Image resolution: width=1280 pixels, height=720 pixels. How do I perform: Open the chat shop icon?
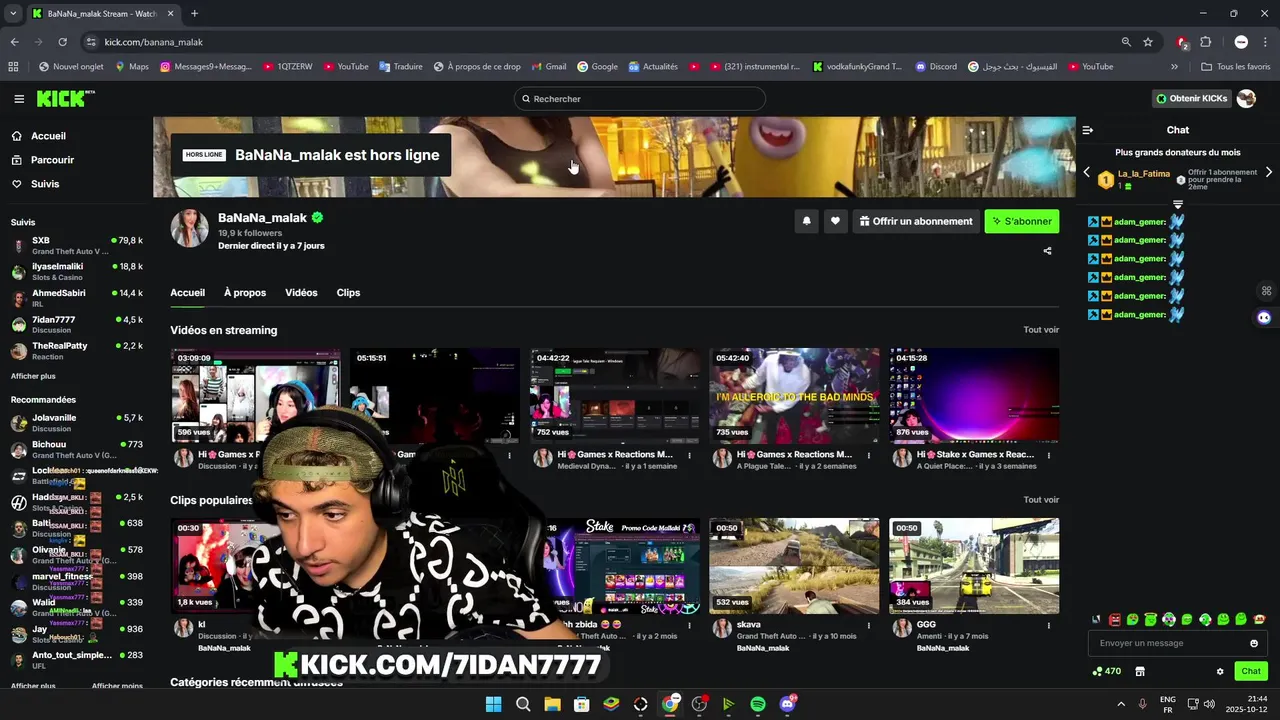[x=1139, y=671]
